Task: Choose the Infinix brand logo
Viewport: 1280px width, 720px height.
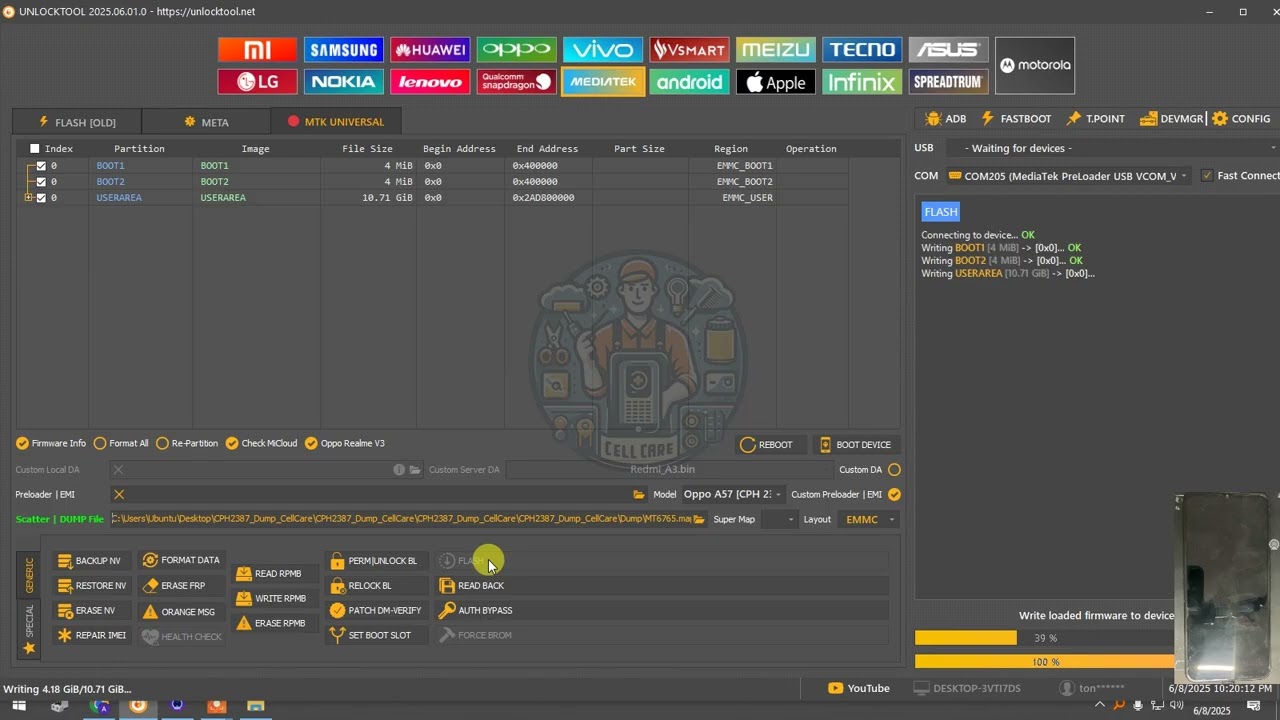Action: pyautogui.click(x=862, y=82)
